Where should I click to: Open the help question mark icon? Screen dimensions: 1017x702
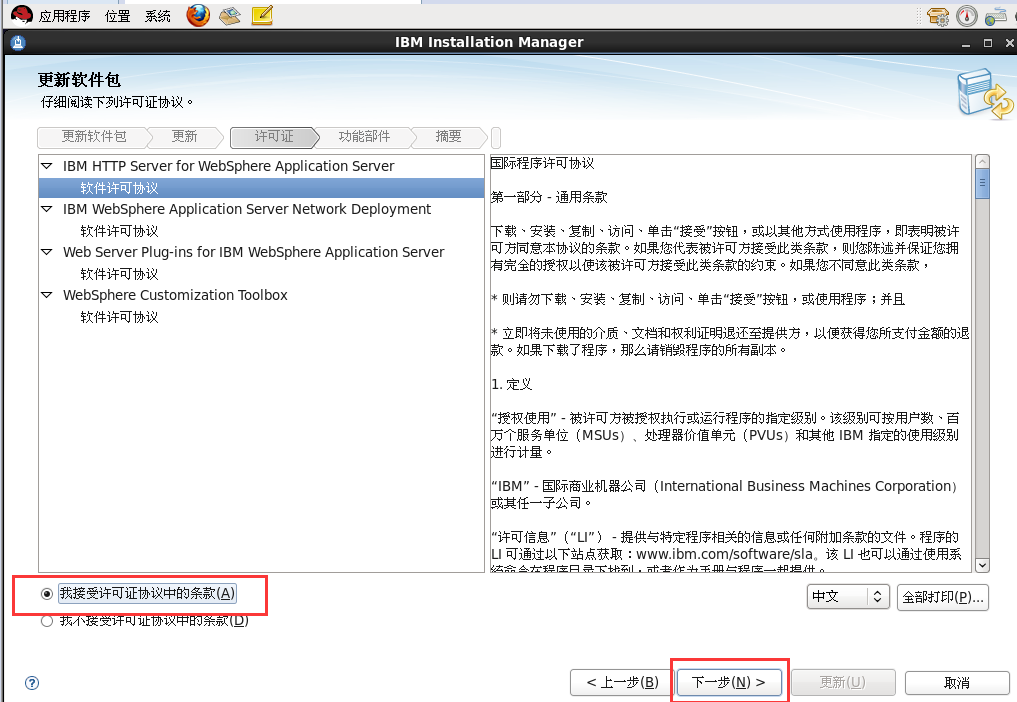click(x=32, y=683)
